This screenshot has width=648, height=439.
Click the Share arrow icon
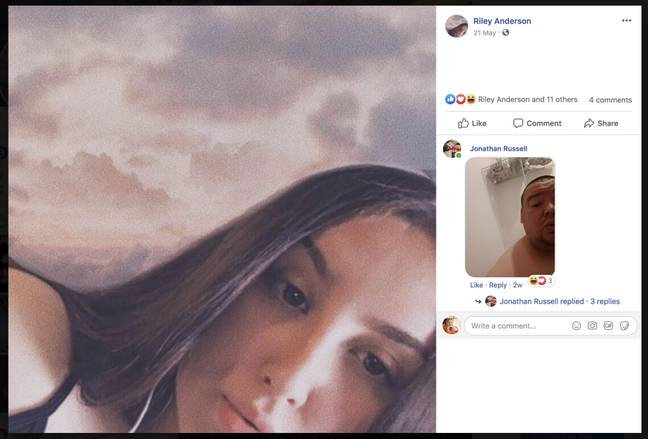point(588,123)
